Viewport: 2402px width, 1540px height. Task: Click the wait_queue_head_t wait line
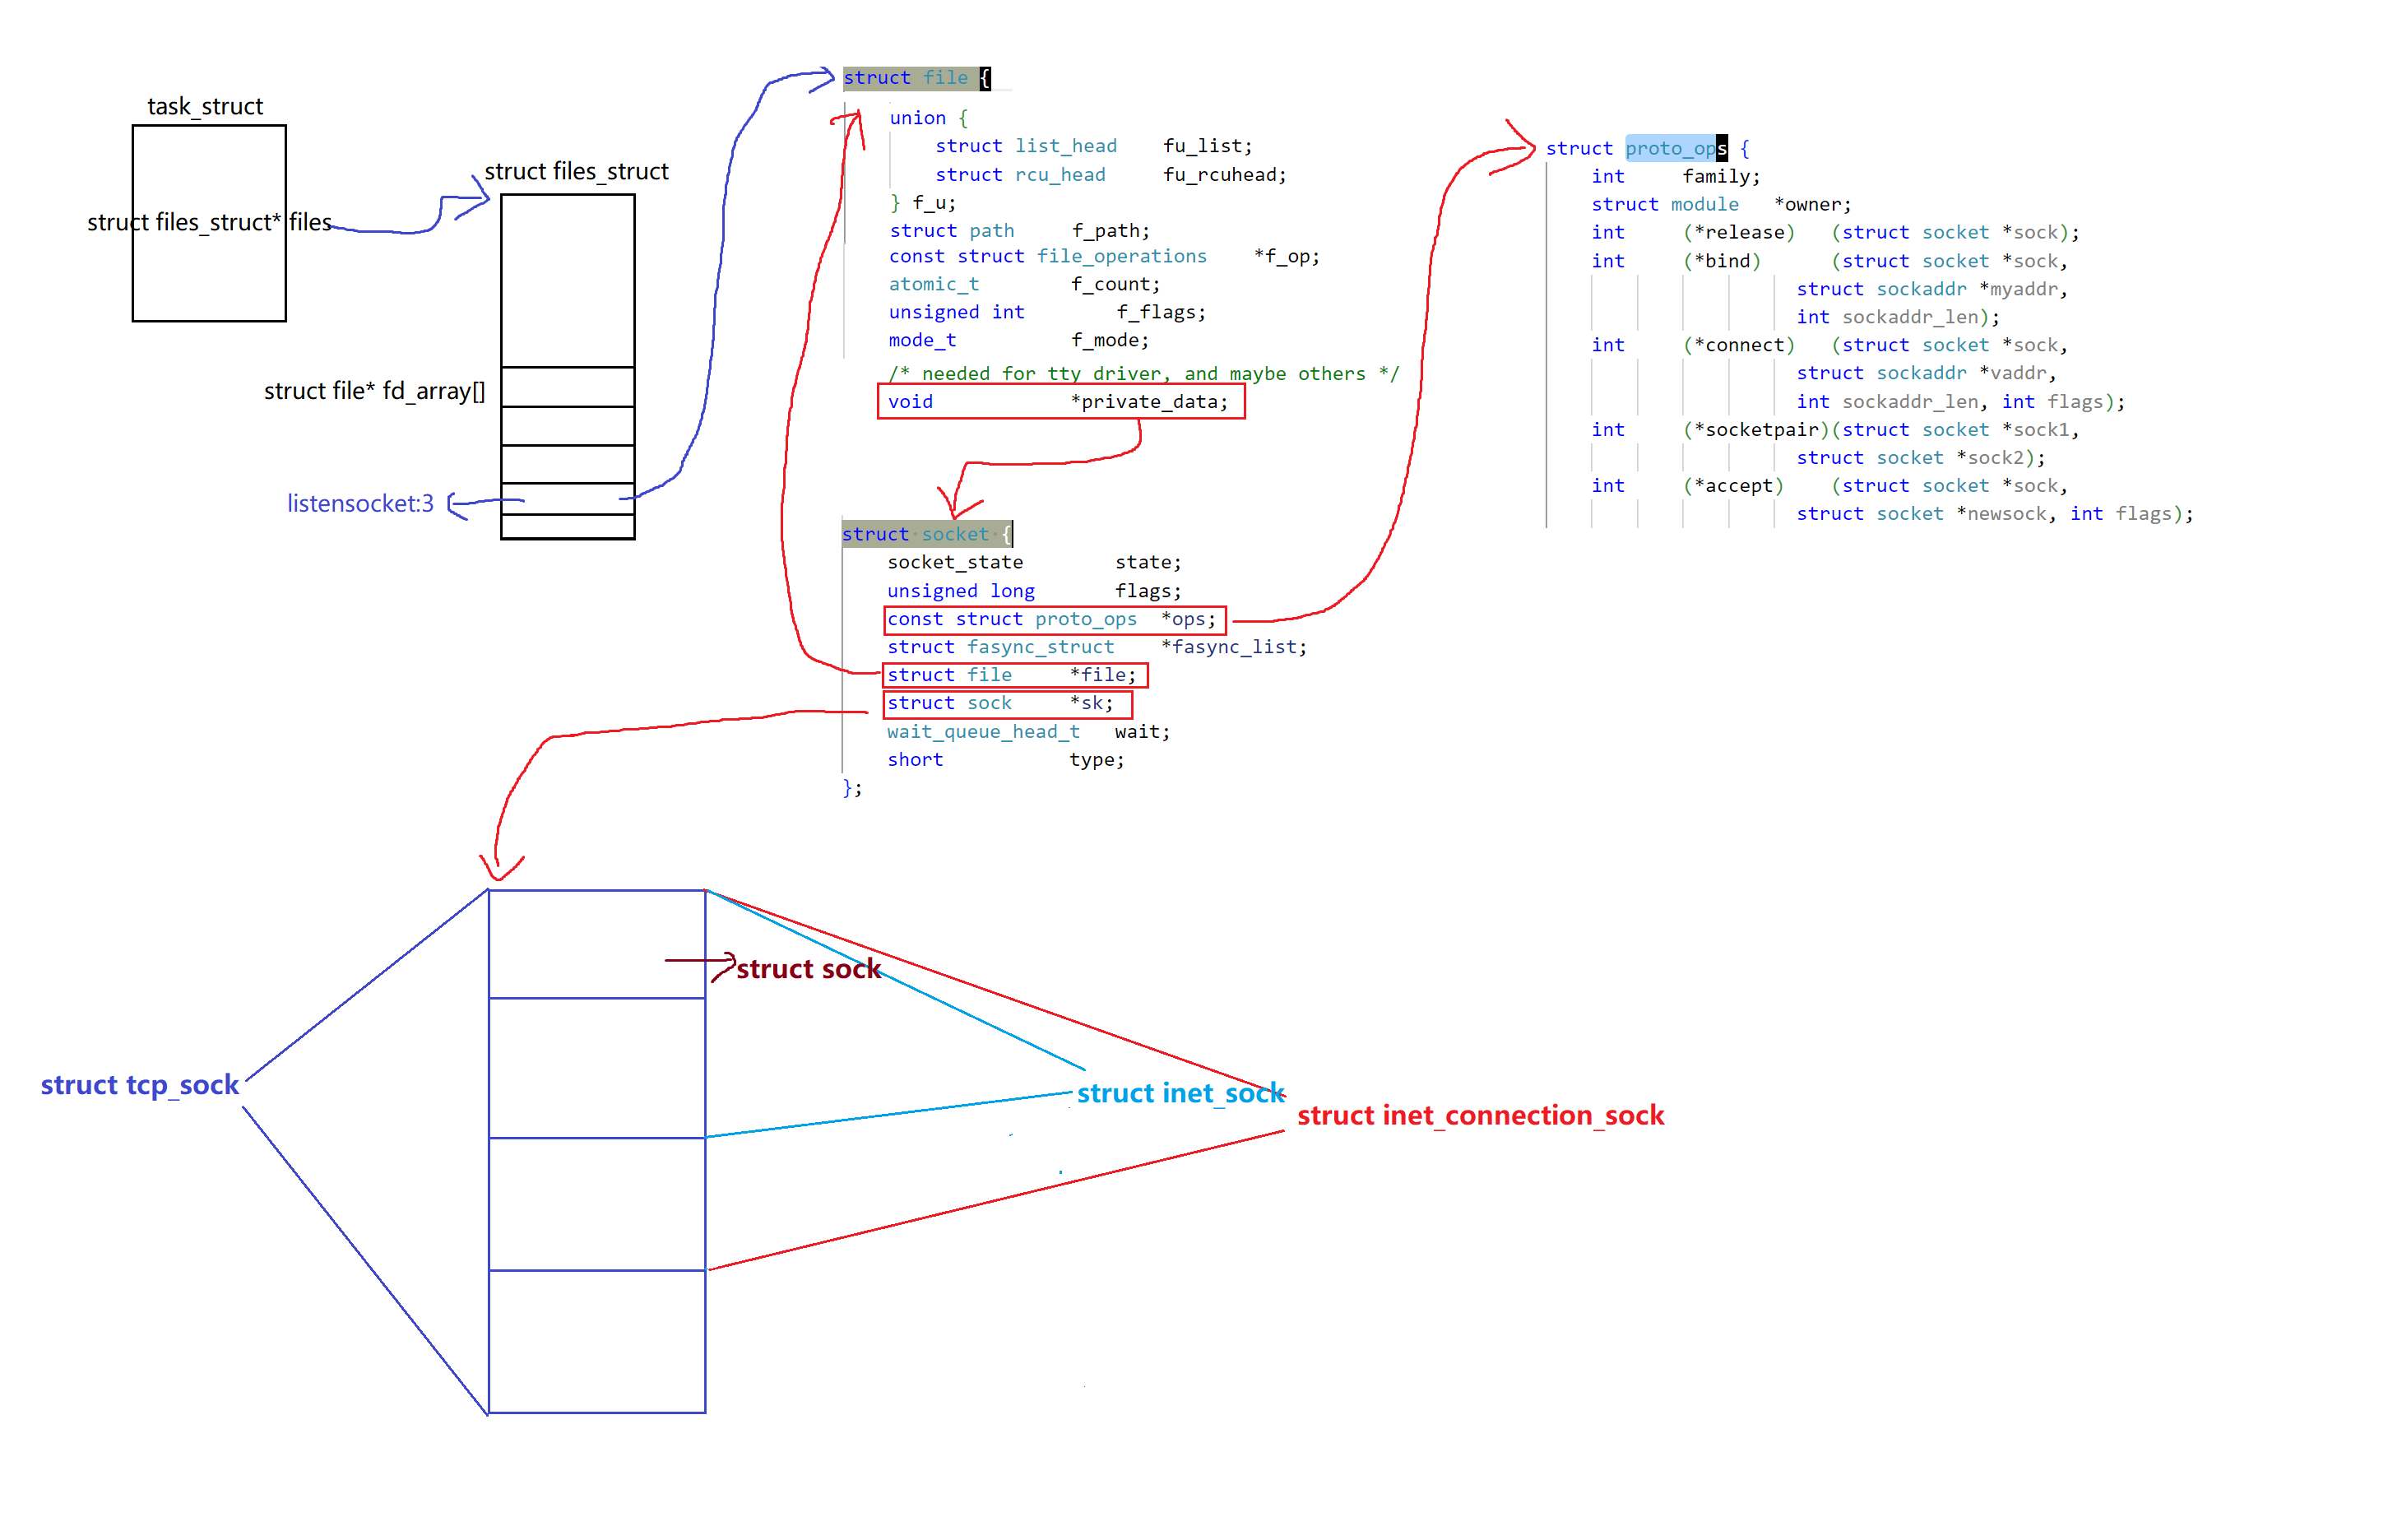point(1027,732)
